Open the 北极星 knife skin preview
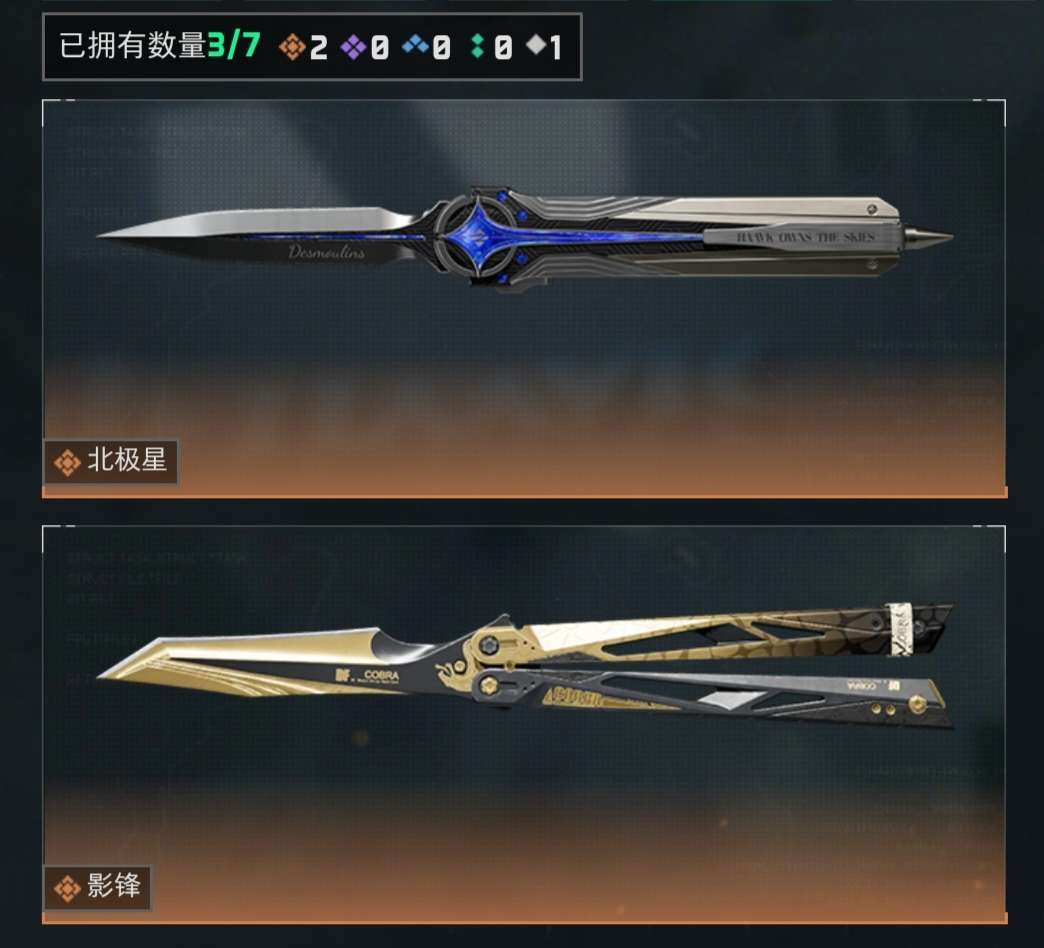1044x948 pixels. tap(524, 298)
